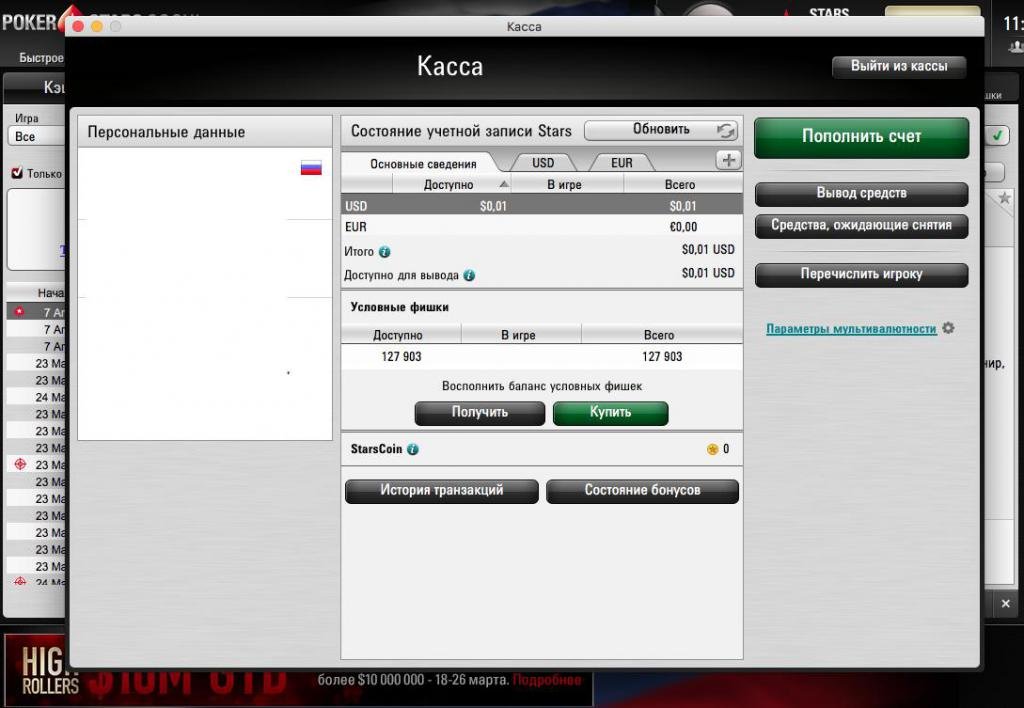Click the green Купить button
The width and height of the screenshot is (1024, 708).
click(x=611, y=413)
